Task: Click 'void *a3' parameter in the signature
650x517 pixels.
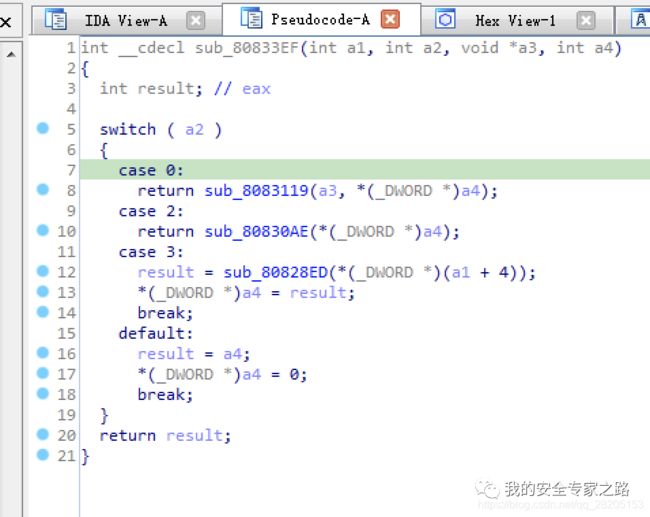Action: (500, 48)
